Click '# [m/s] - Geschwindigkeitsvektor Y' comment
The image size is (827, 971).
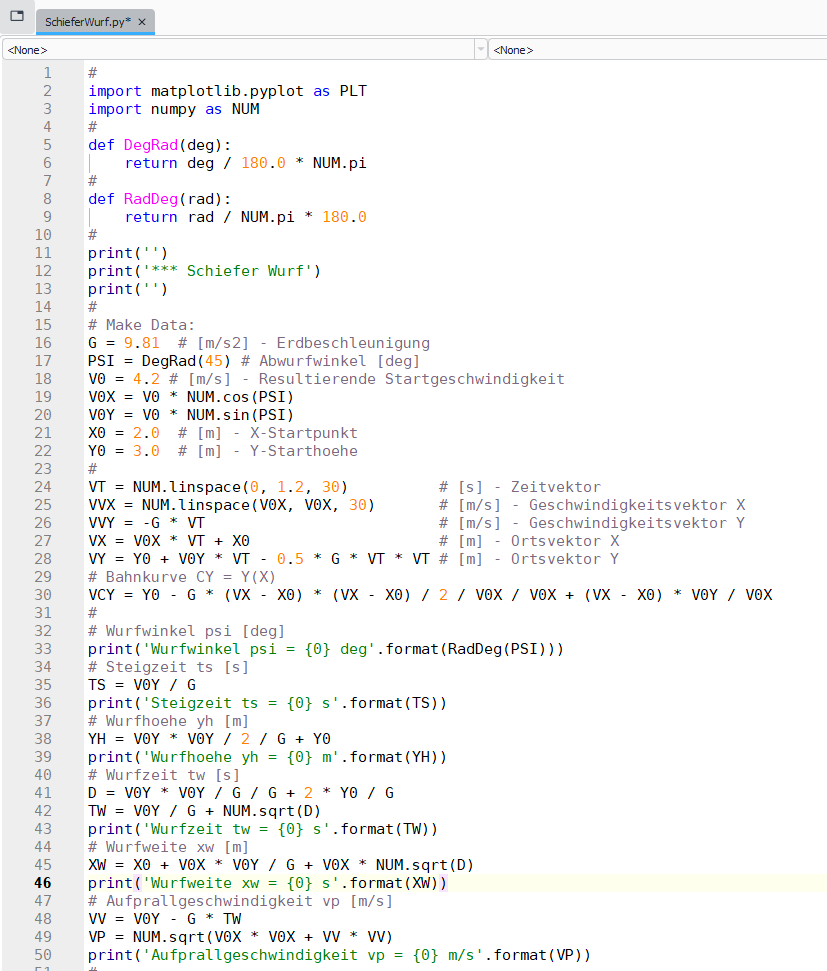(x=592, y=523)
